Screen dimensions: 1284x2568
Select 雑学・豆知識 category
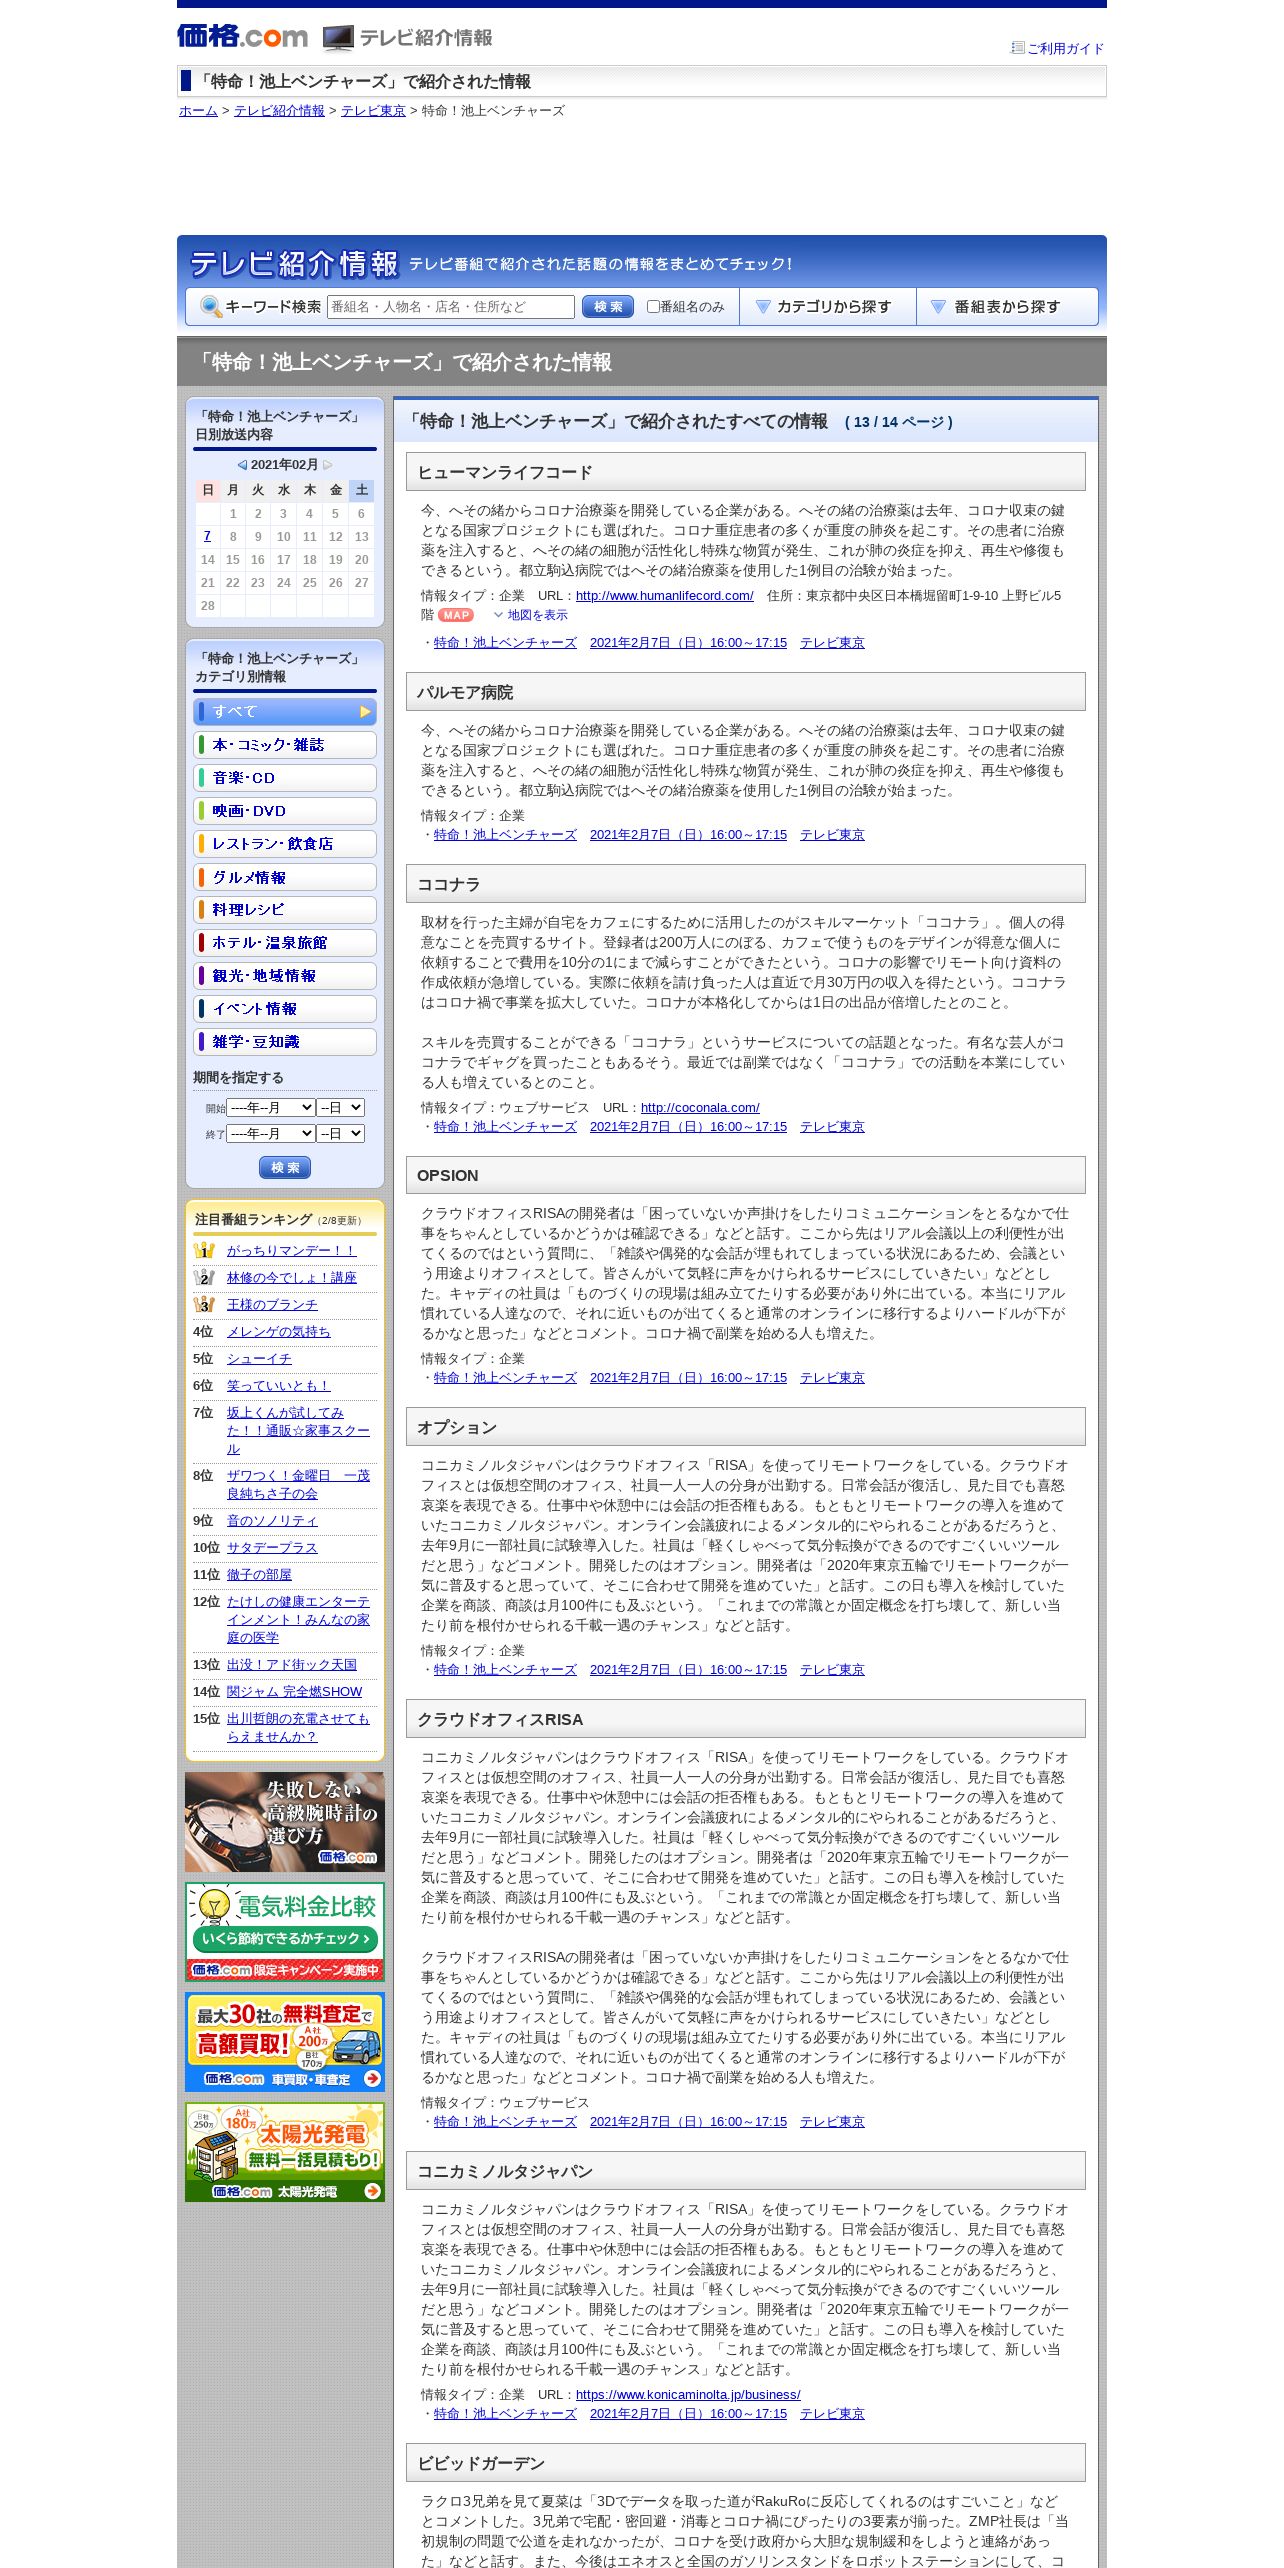tap(285, 1041)
